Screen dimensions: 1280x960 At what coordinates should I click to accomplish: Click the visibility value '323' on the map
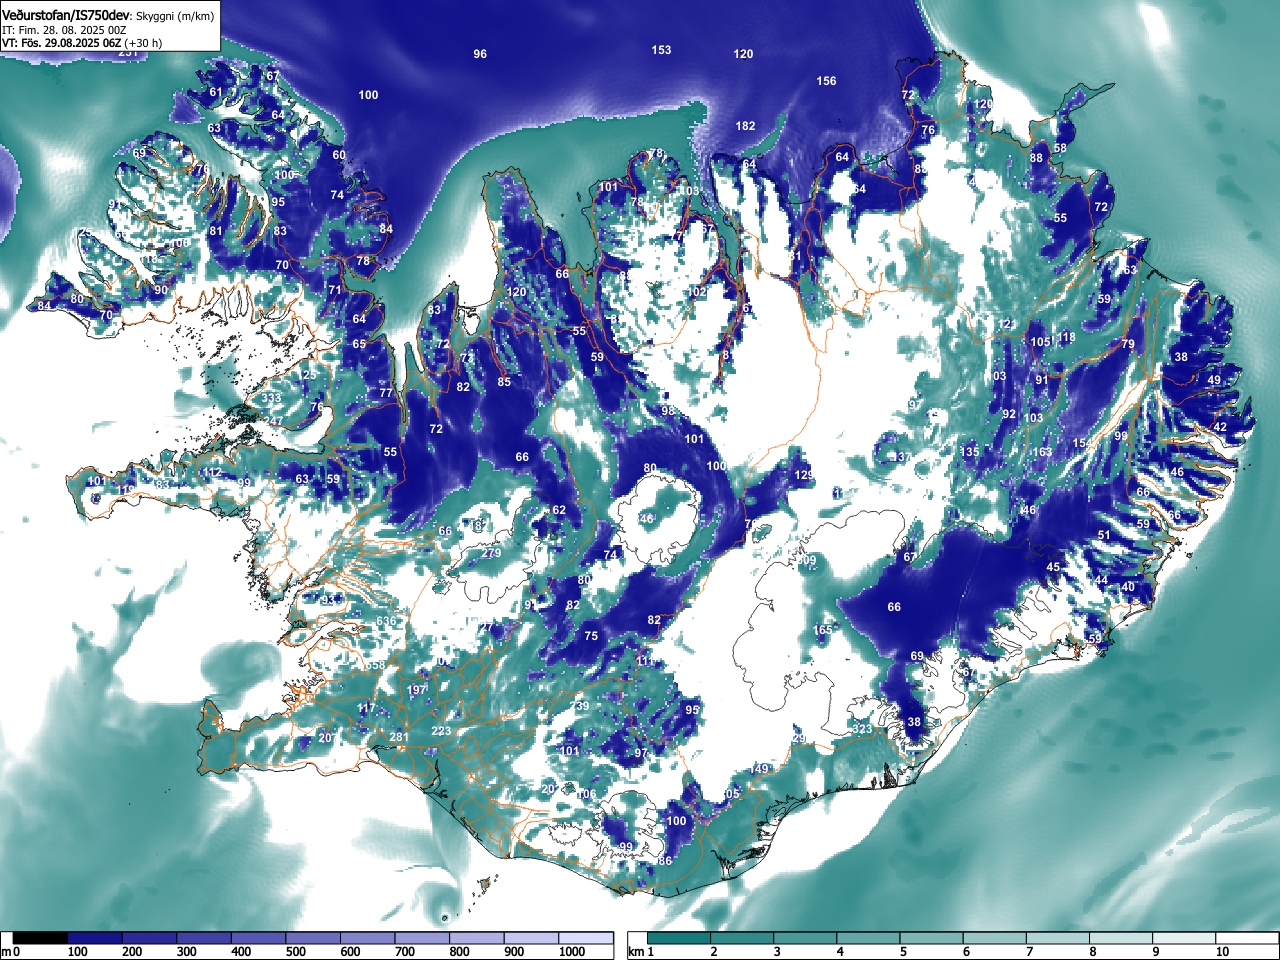tap(862, 730)
